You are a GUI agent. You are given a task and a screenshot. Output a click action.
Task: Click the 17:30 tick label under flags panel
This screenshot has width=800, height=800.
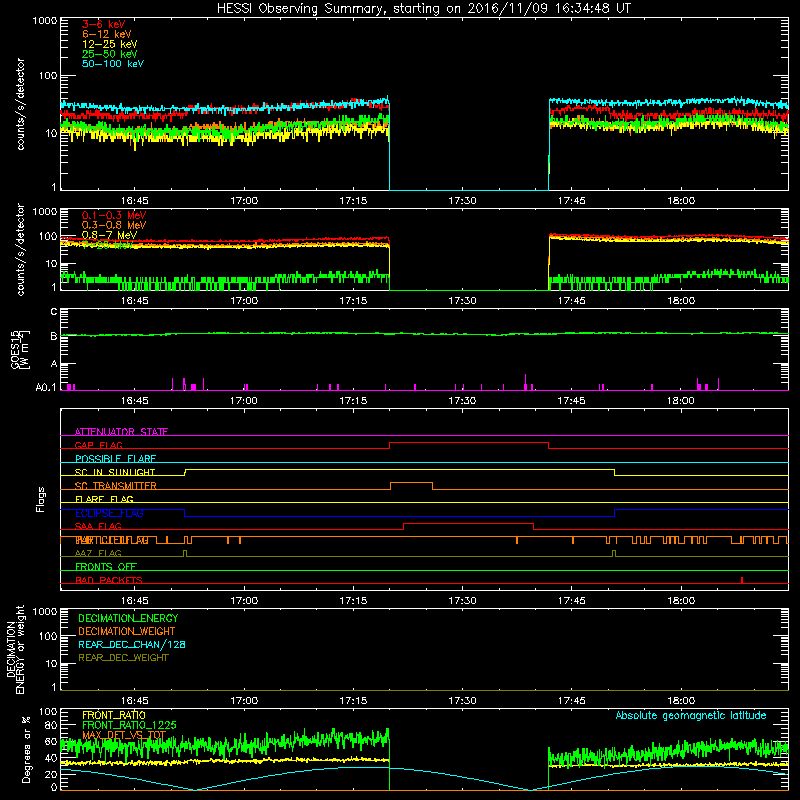coord(462,601)
